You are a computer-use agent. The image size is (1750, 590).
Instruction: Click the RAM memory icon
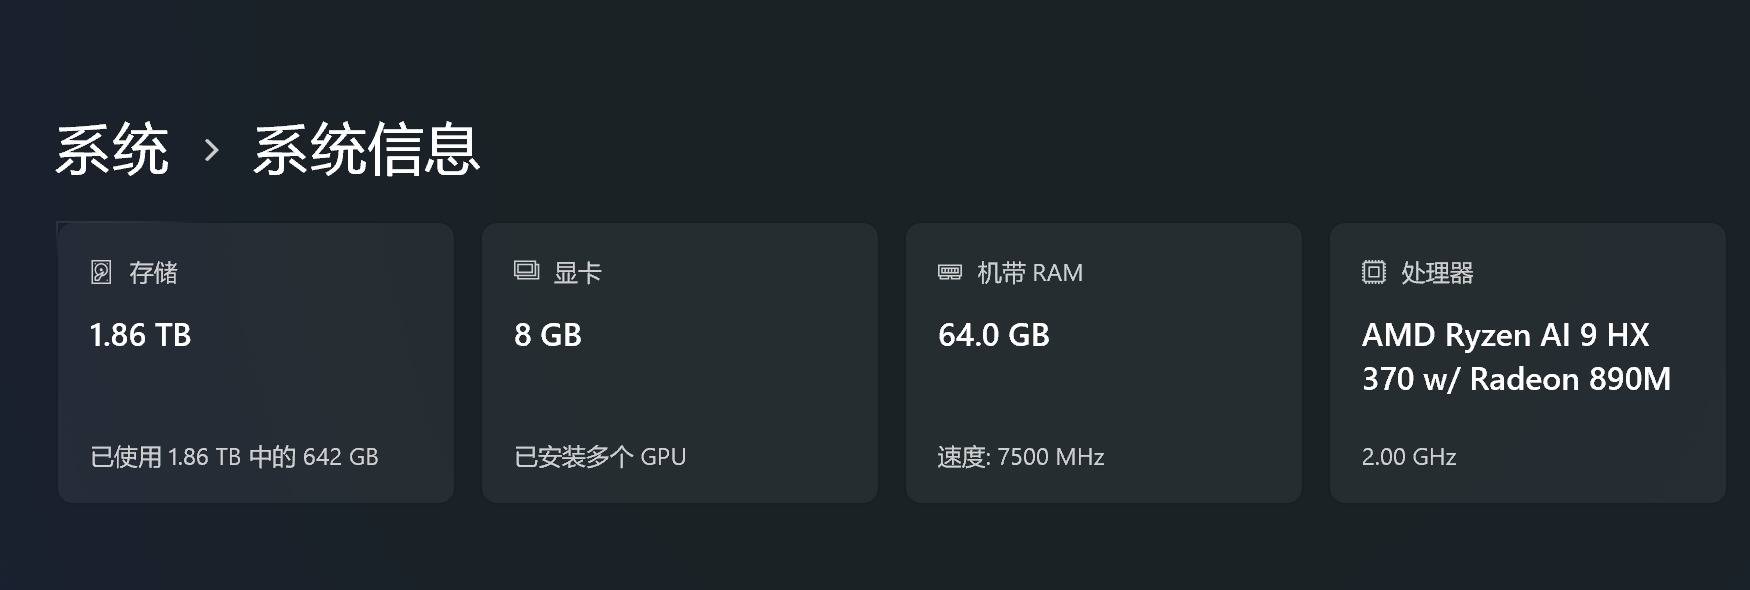point(950,272)
